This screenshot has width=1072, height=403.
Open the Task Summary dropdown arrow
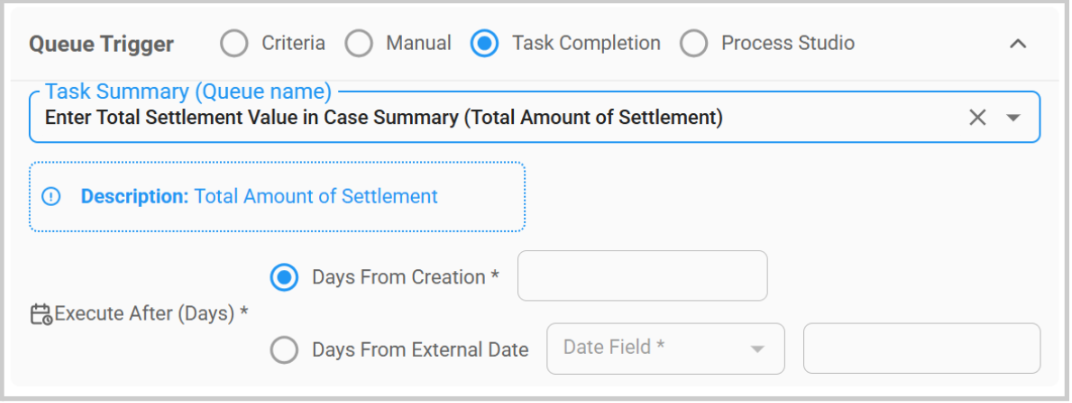(x=1013, y=118)
